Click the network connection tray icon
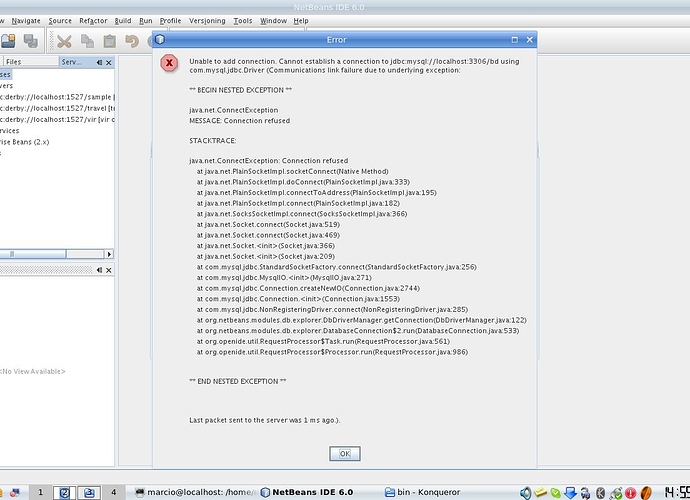 [616, 493]
